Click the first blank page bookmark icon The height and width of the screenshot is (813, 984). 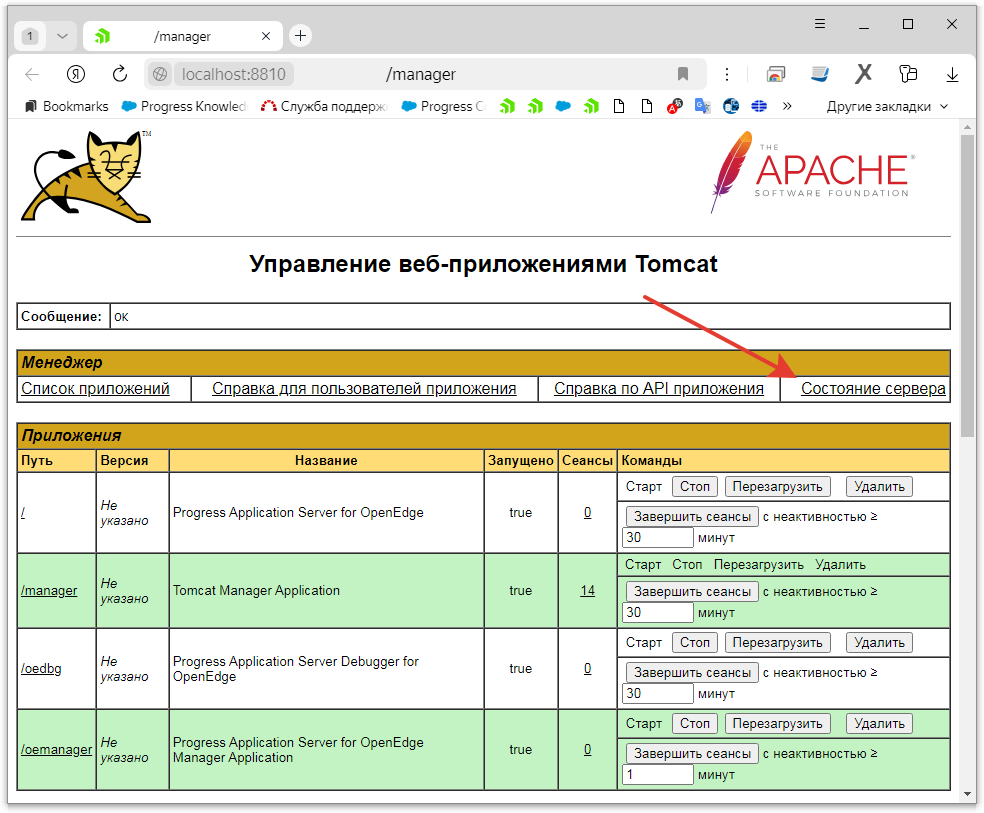(x=619, y=106)
